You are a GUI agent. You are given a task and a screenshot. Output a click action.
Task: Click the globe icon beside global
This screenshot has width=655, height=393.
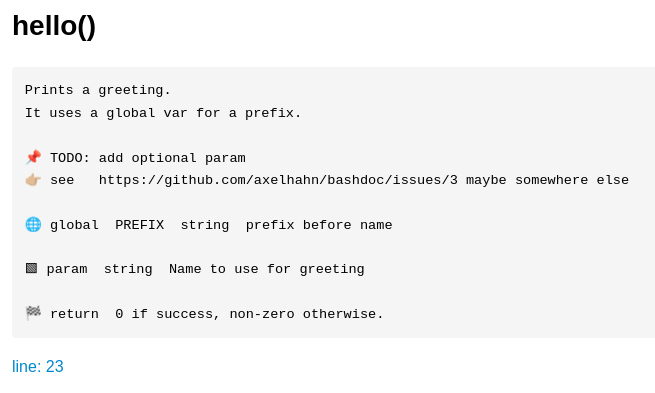coord(33,225)
